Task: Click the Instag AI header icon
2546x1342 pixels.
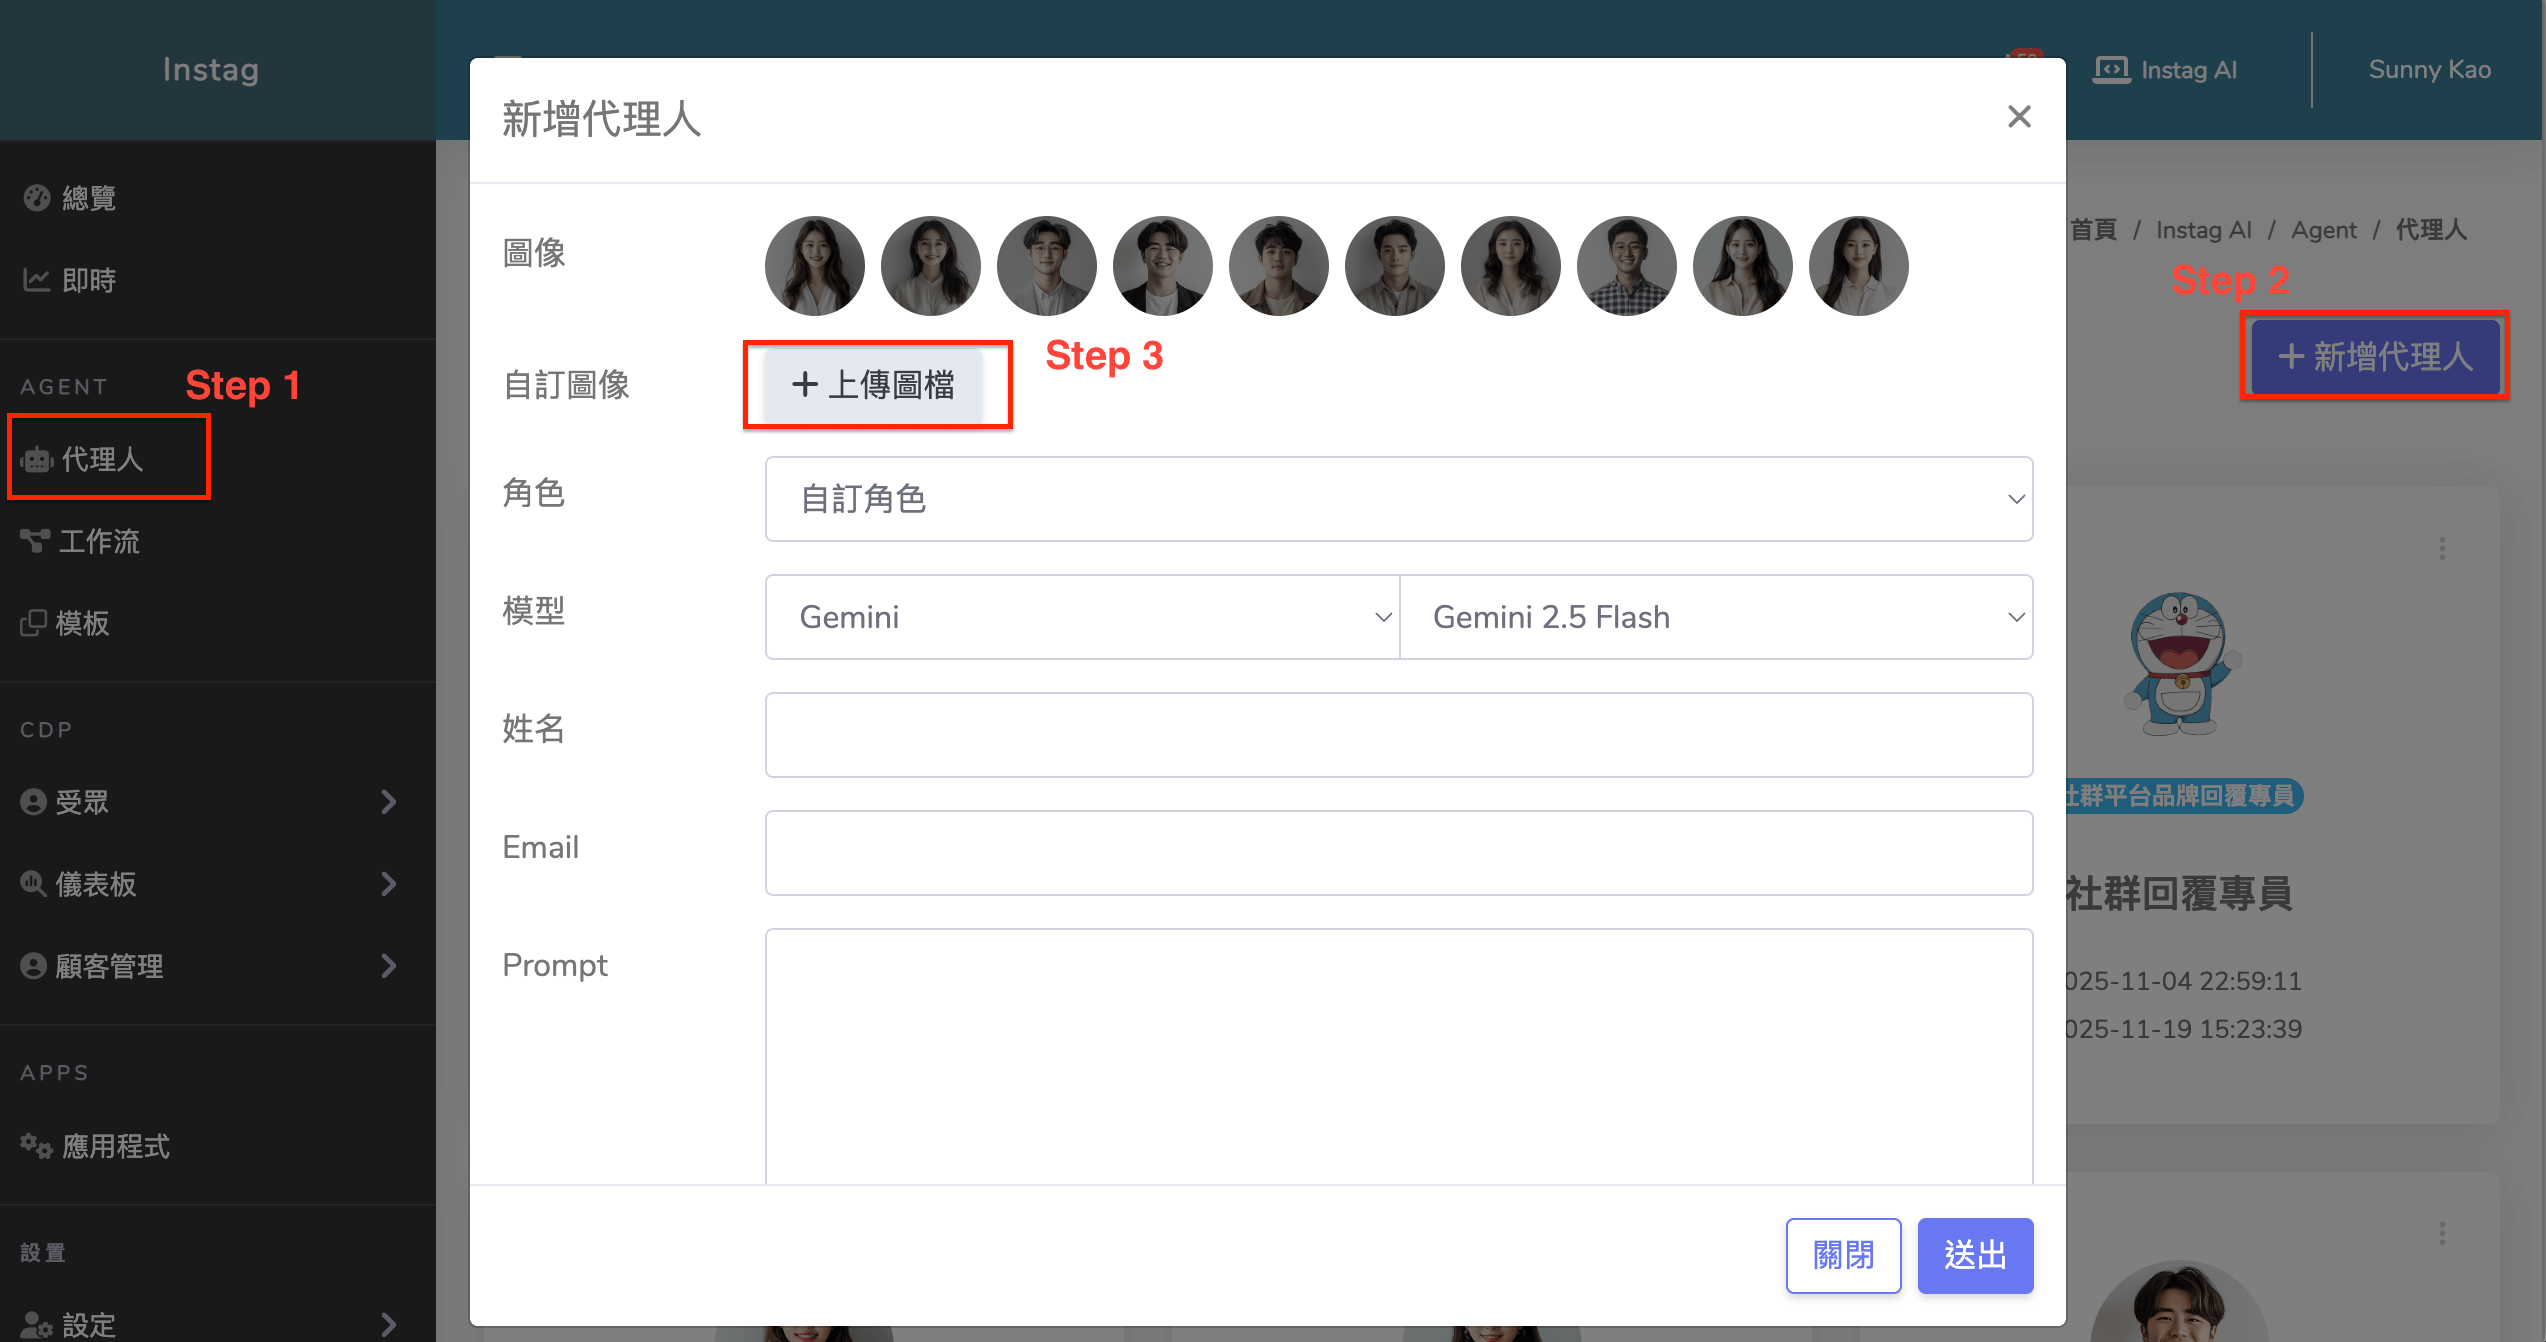Action: click(2111, 70)
